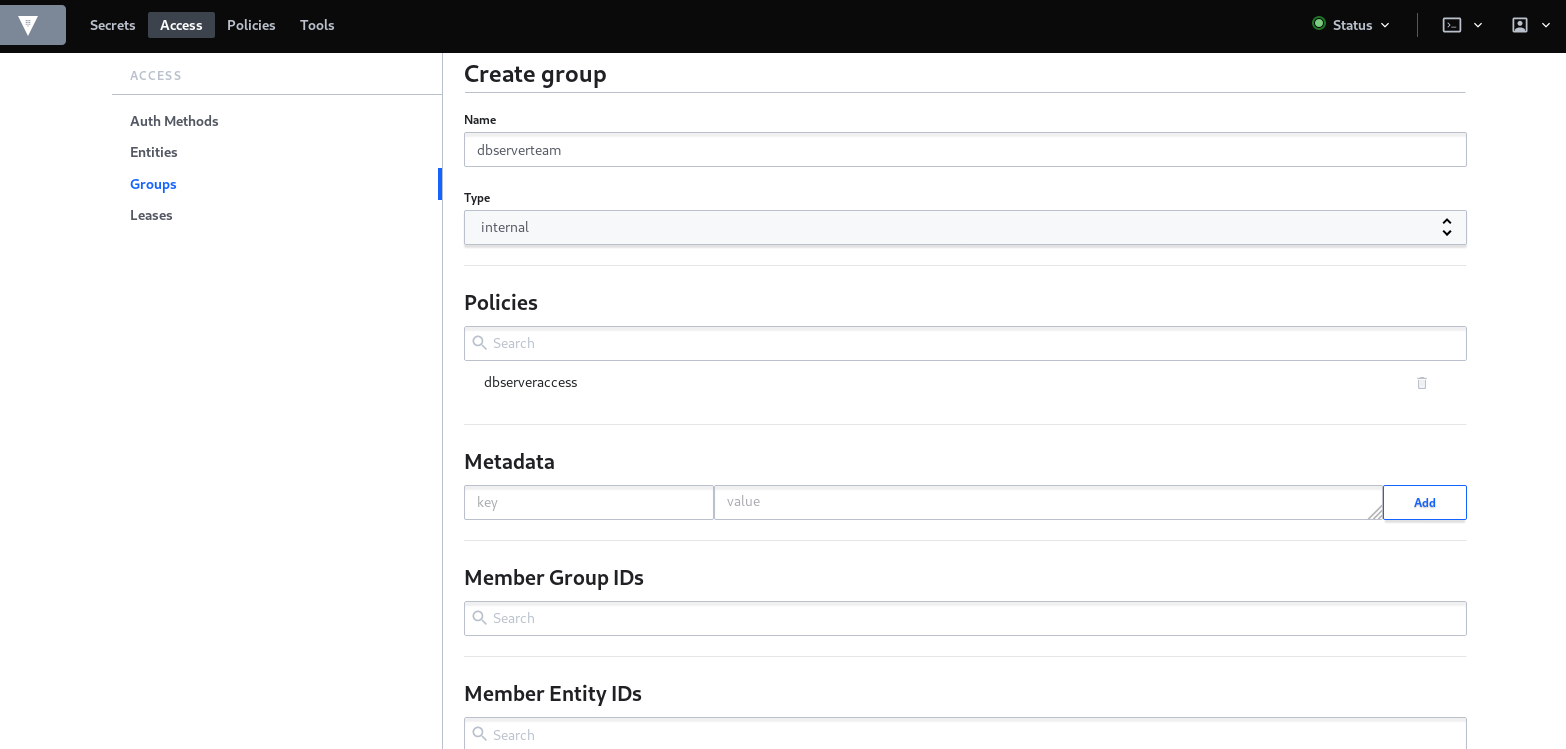Click search magnifier icon in Policies field

pos(480,343)
